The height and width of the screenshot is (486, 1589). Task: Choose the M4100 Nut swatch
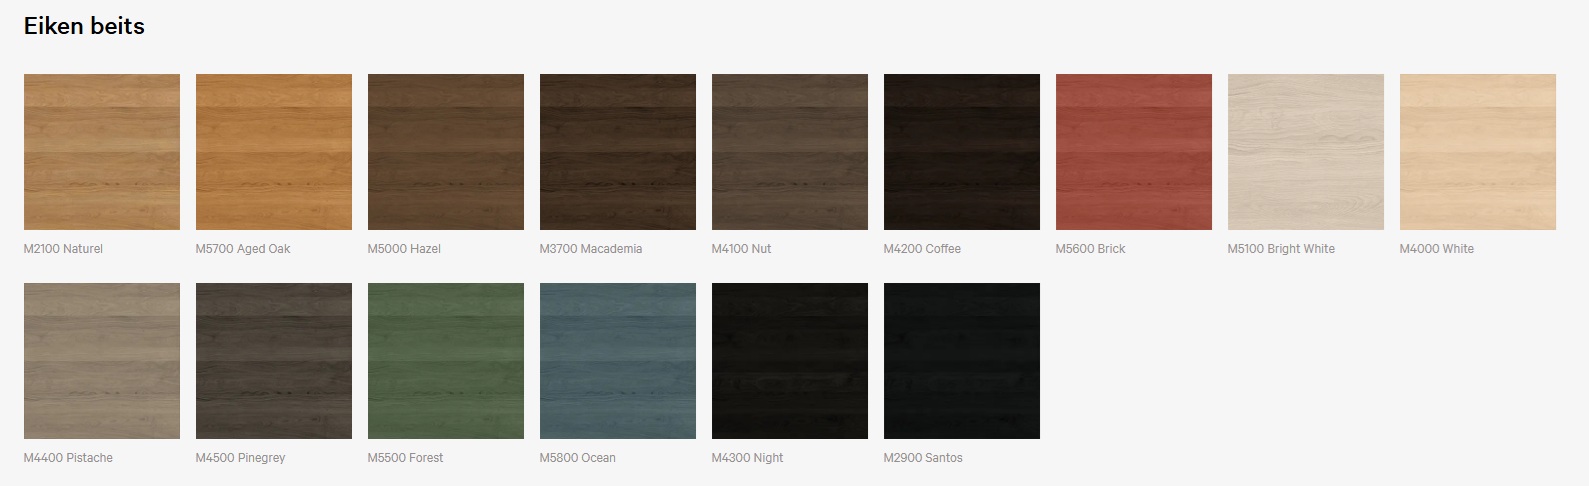point(790,152)
